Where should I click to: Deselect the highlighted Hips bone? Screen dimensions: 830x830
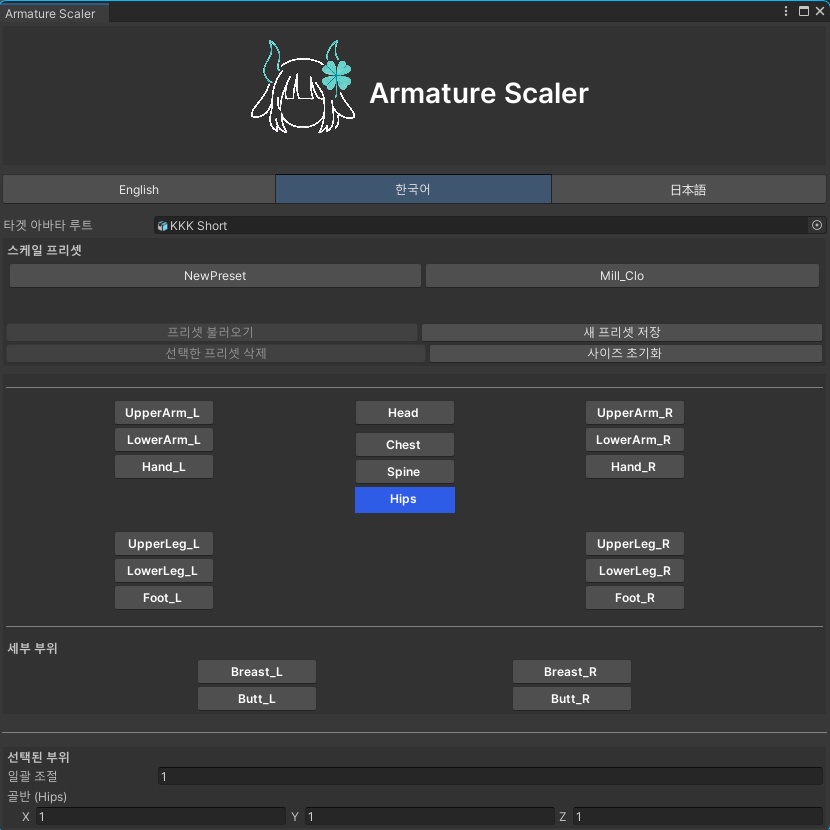[404, 499]
